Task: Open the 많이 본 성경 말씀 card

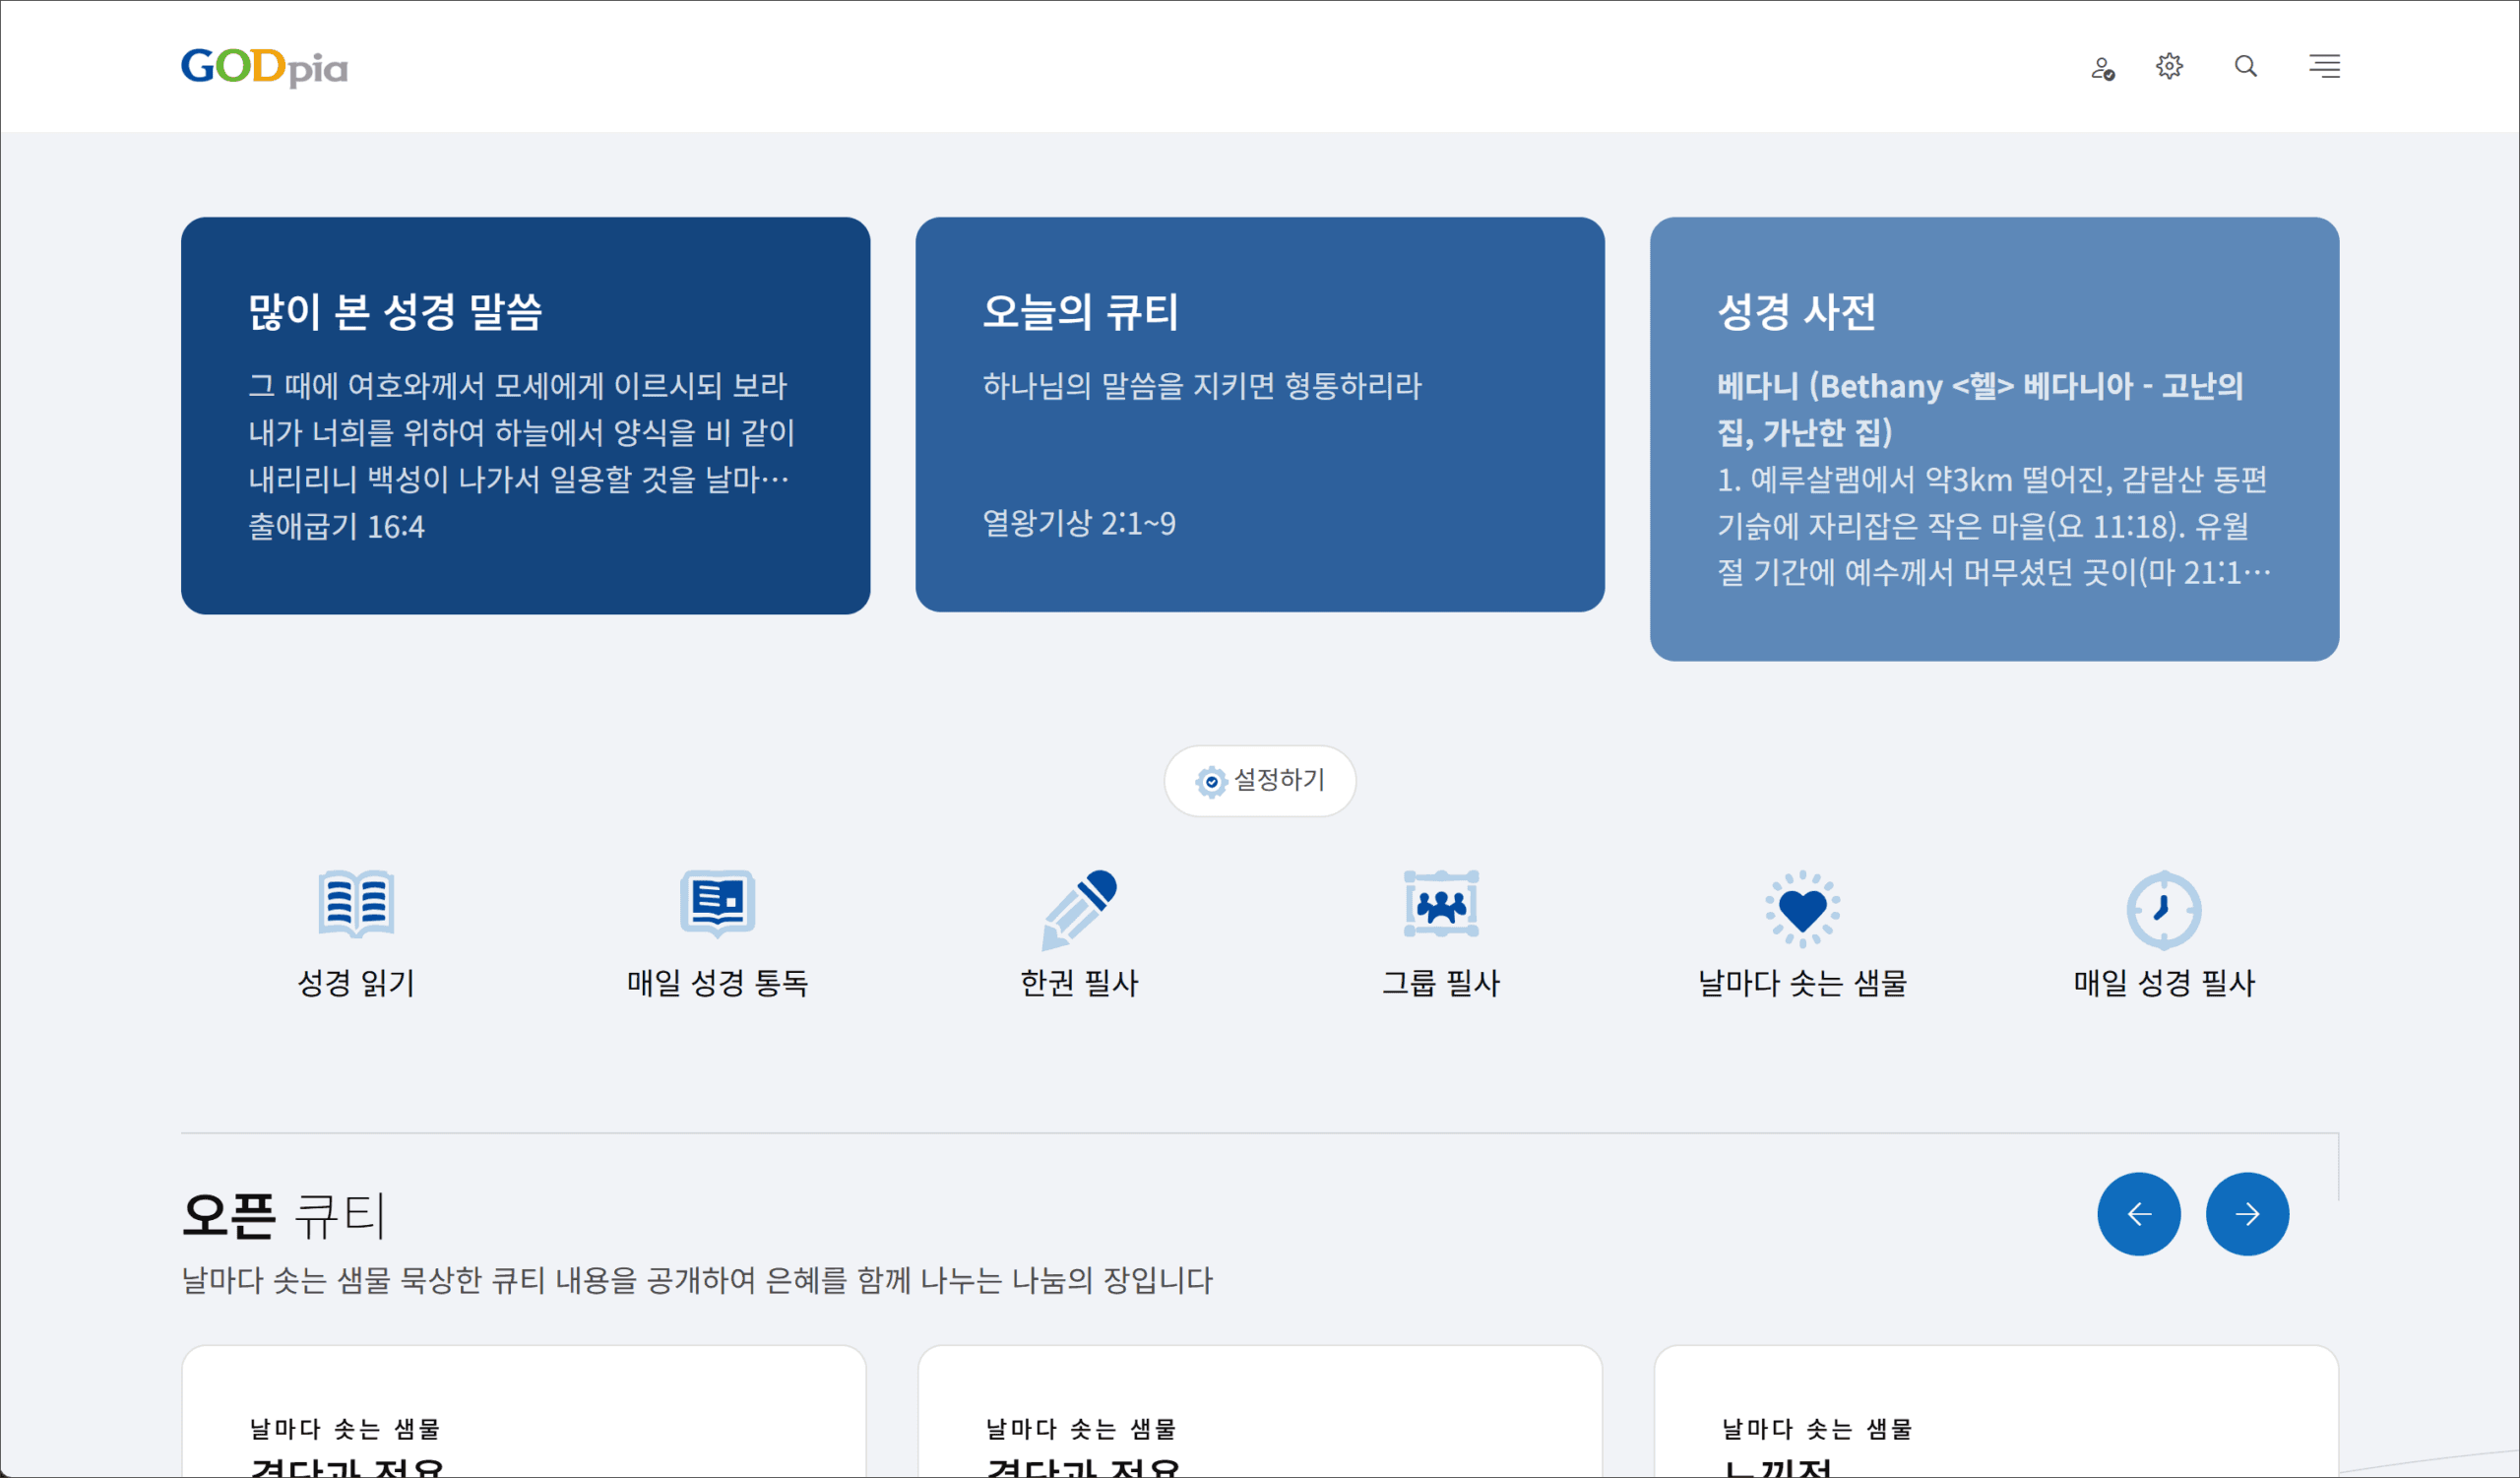Action: click(x=525, y=415)
